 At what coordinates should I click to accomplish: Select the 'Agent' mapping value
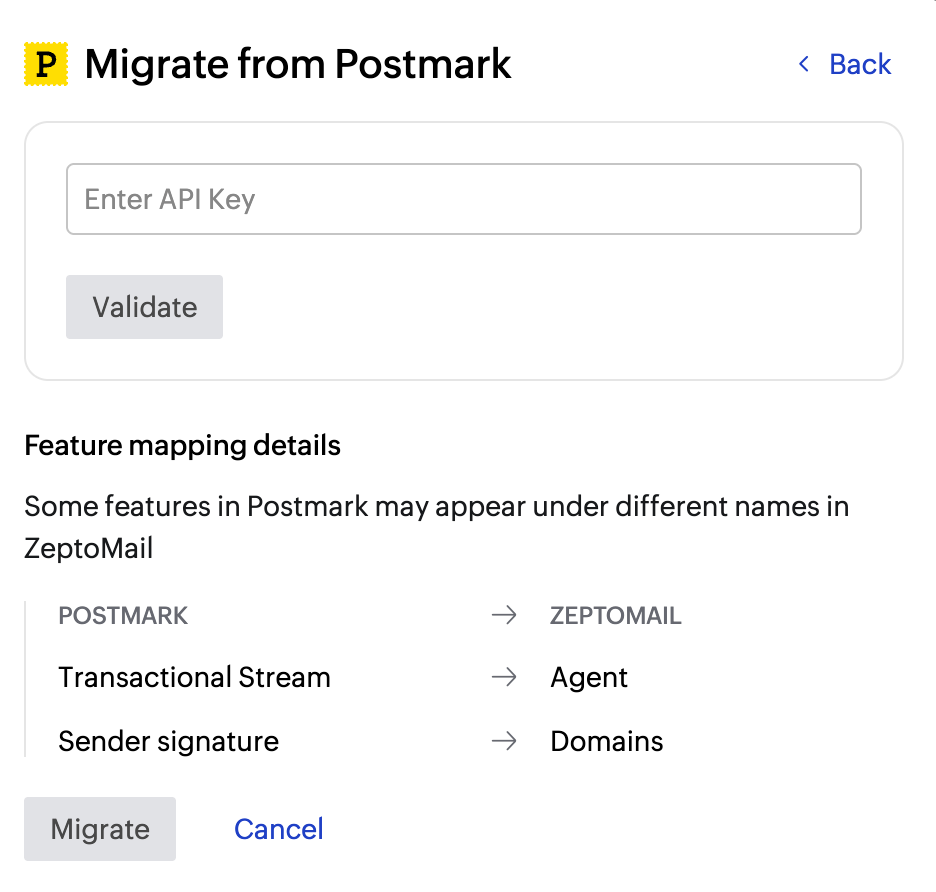[589, 678]
